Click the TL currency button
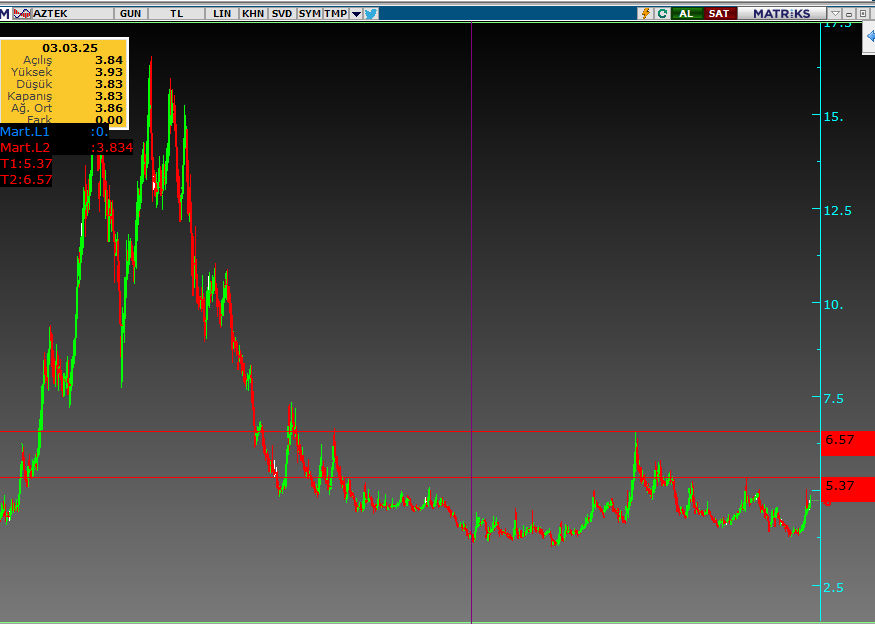This screenshot has height=624, width=875. (x=176, y=13)
